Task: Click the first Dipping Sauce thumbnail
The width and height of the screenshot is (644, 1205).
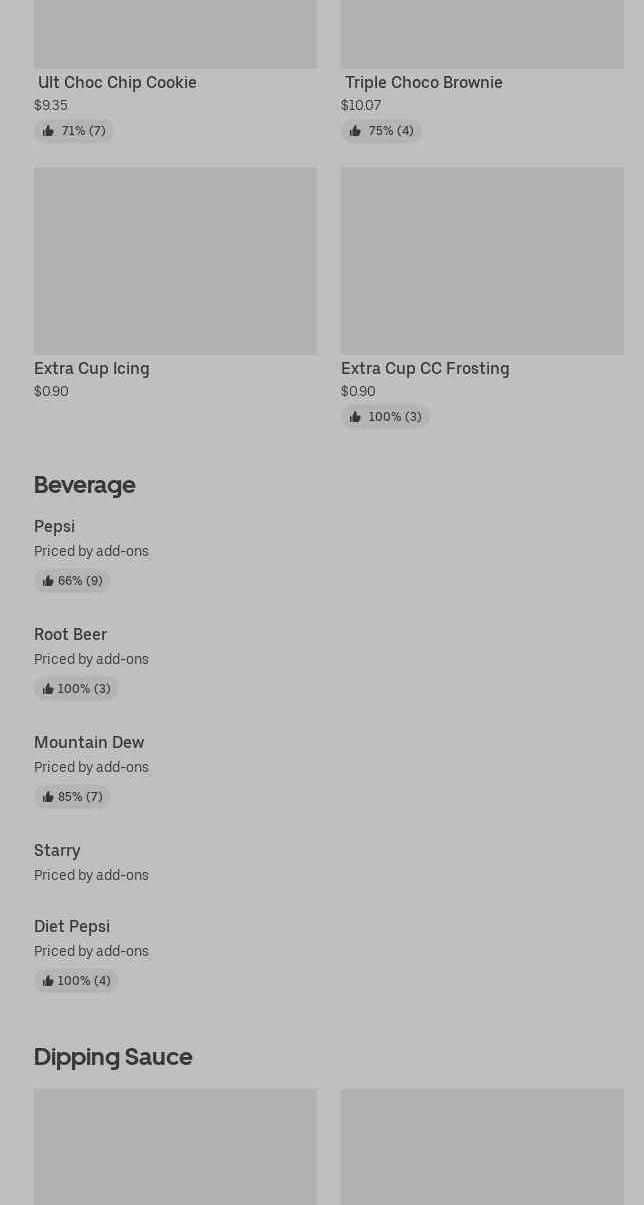Action: (175, 1146)
